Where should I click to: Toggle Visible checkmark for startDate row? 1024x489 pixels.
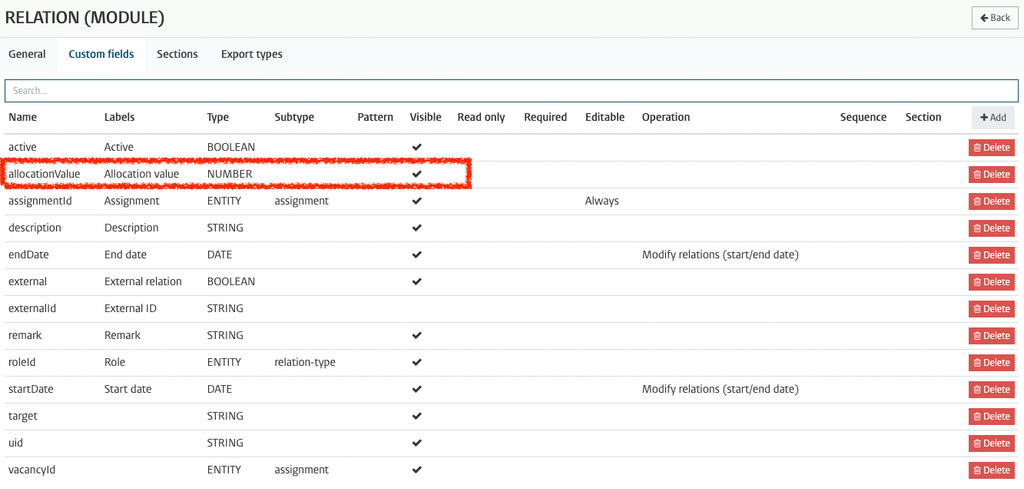pos(417,389)
